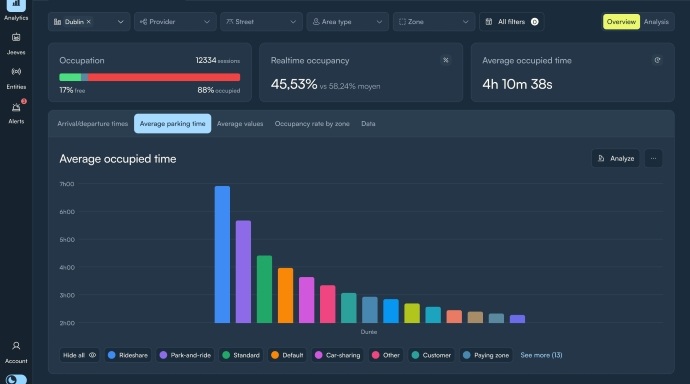690x384 pixels.
Task: Open the Provider dropdown
Action: (x=175, y=22)
